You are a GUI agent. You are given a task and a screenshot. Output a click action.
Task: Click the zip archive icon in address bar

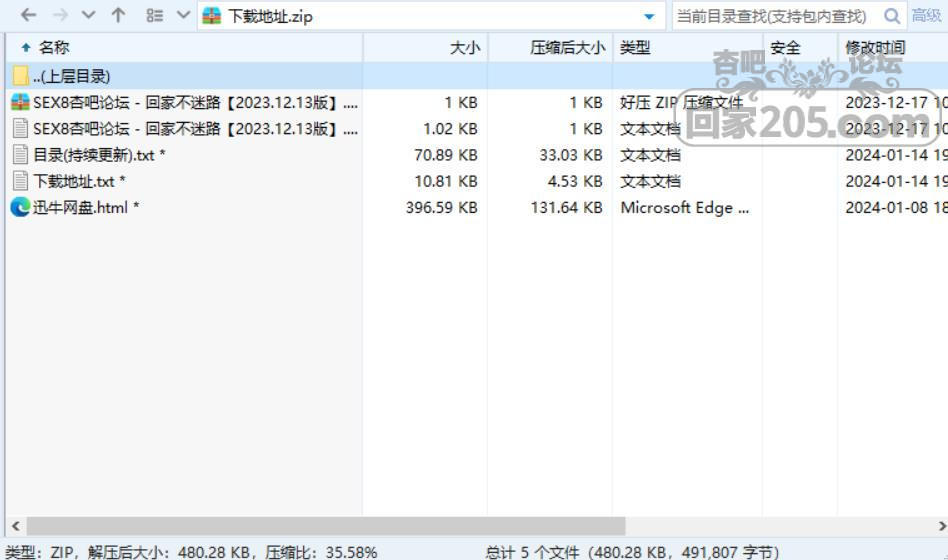pos(212,16)
